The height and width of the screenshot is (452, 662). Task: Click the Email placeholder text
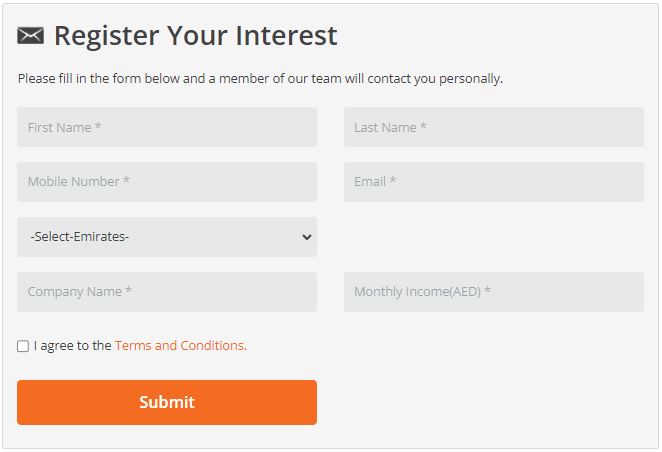click(375, 182)
